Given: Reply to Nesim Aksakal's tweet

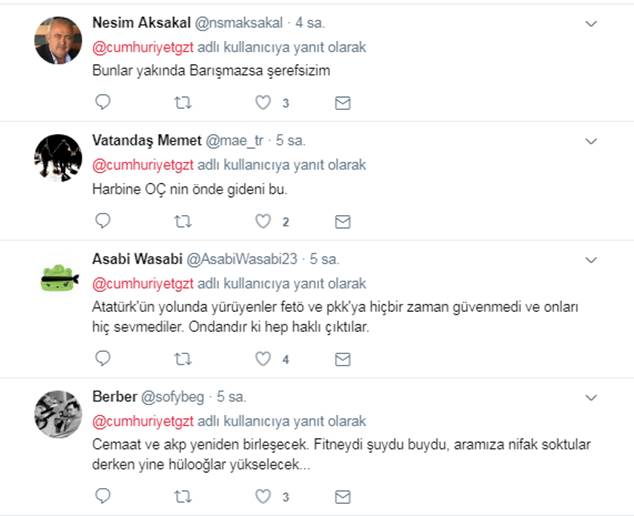Looking at the screenshot, I should tap(103, 102).
